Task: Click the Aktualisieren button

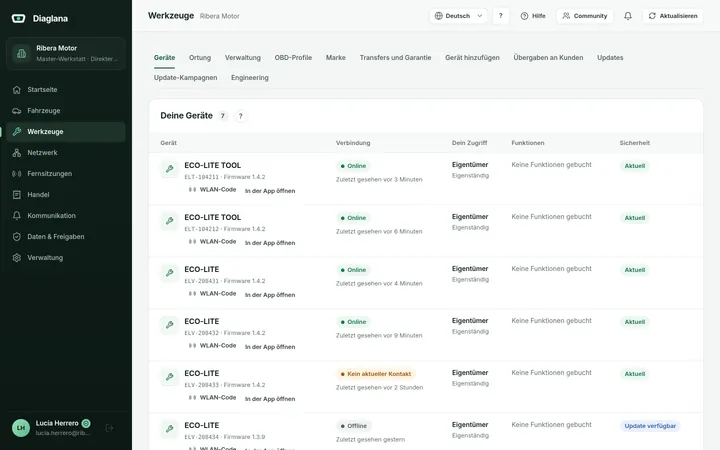Action: tap(673, 16)
